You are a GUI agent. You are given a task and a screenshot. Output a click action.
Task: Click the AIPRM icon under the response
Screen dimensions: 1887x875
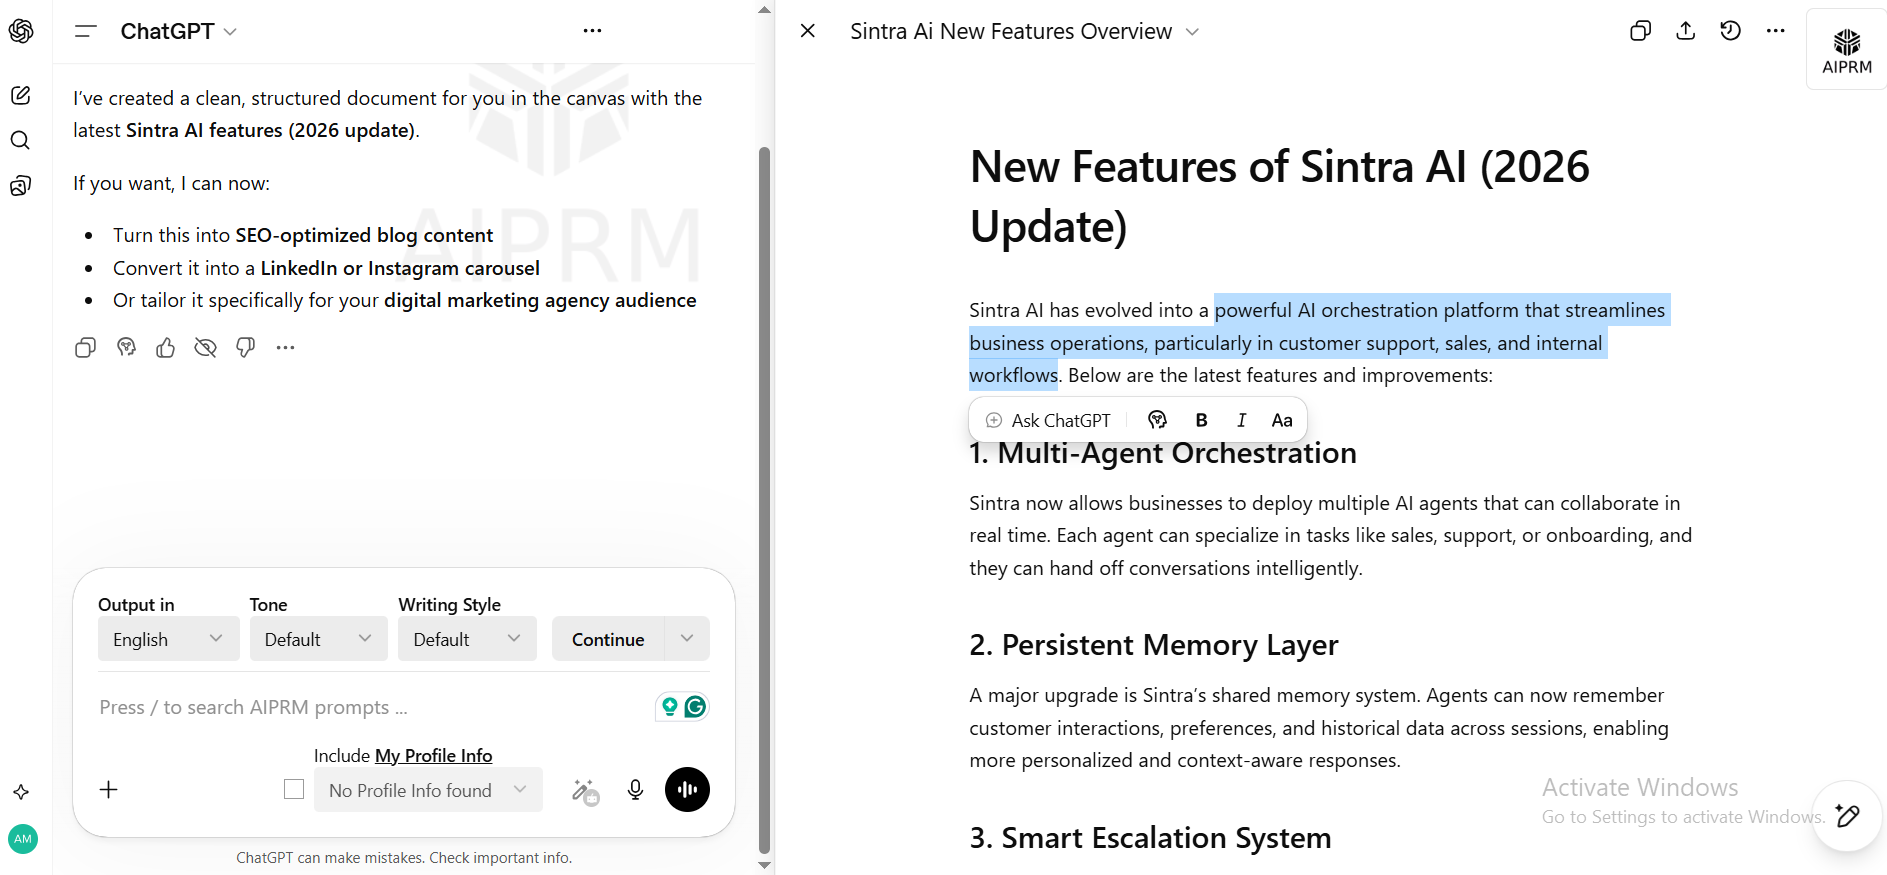[x=126, y=347]
